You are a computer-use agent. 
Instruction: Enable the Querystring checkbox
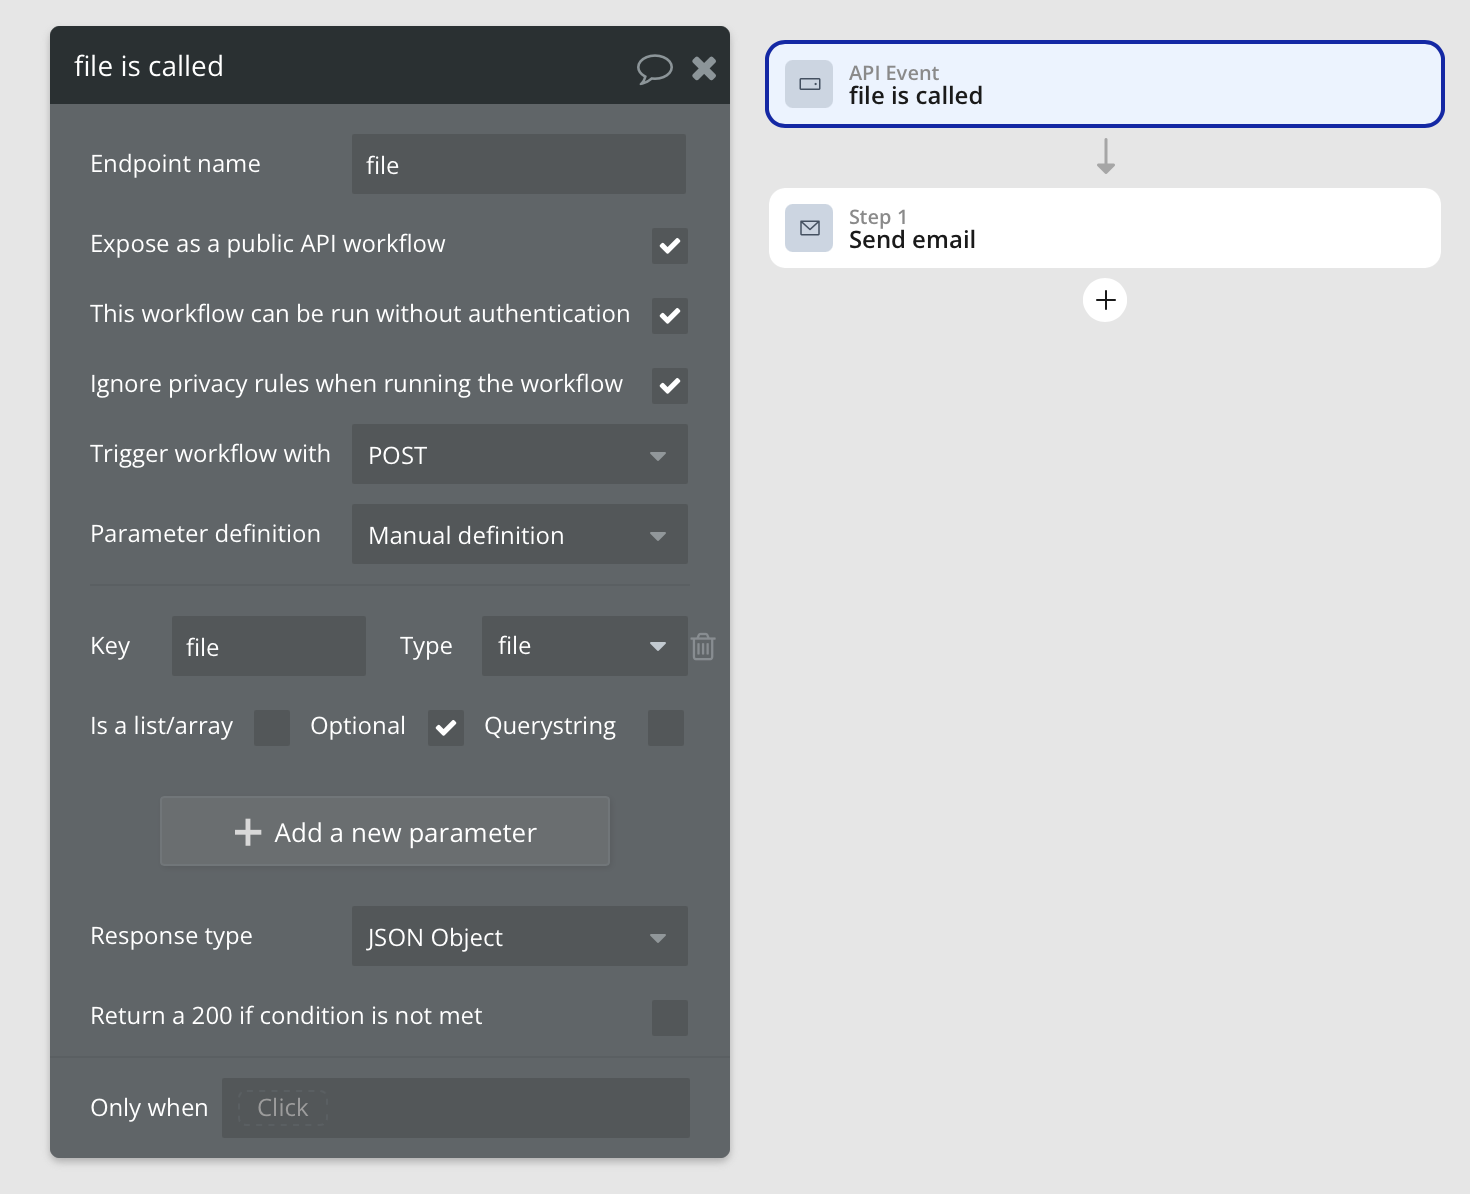[665, 727]
